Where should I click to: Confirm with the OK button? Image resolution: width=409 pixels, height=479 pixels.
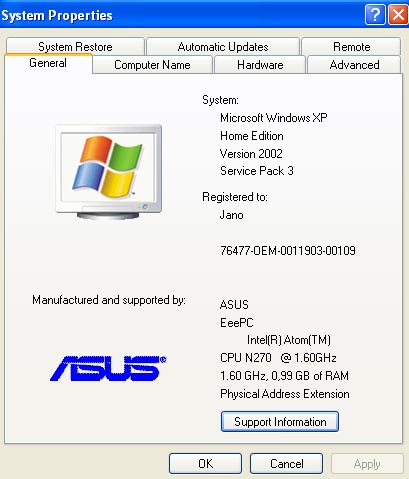tap(205, 464)
